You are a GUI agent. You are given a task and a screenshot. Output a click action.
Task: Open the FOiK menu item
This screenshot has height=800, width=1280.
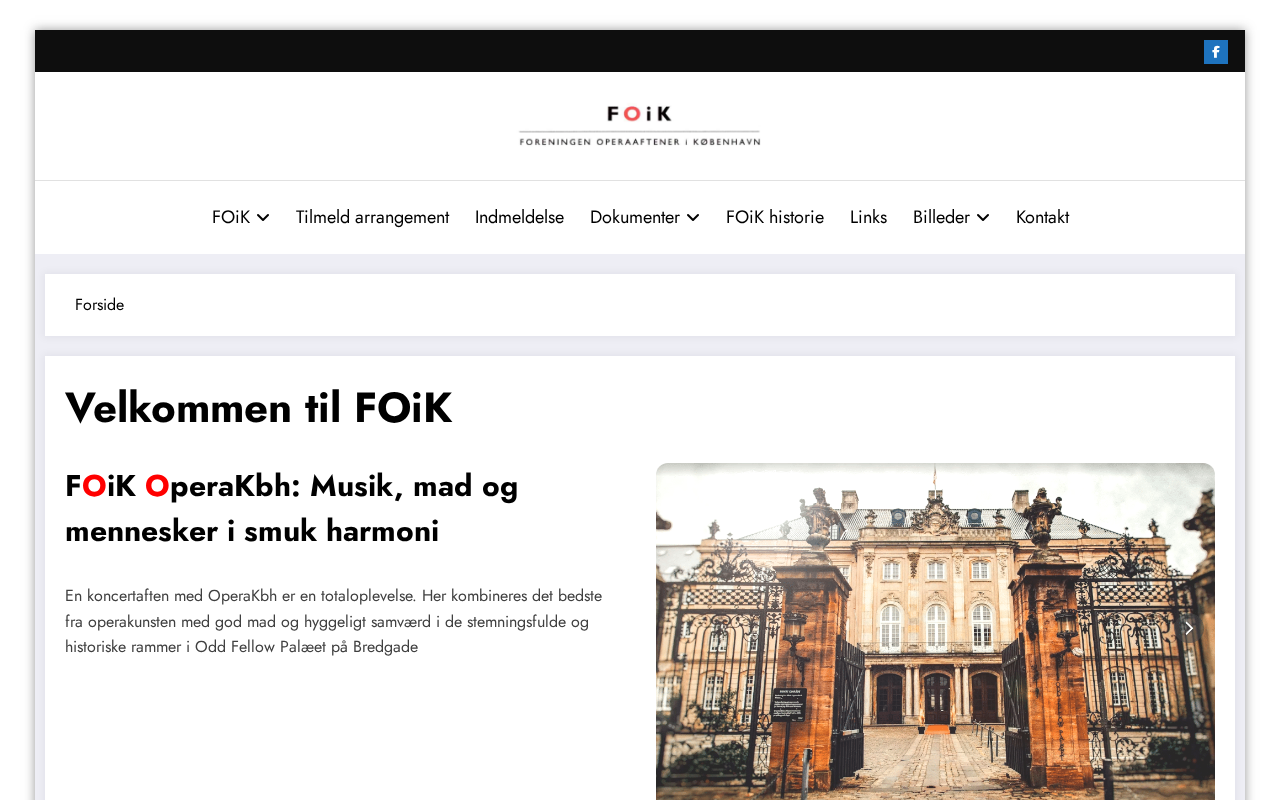tap(231, 217)
